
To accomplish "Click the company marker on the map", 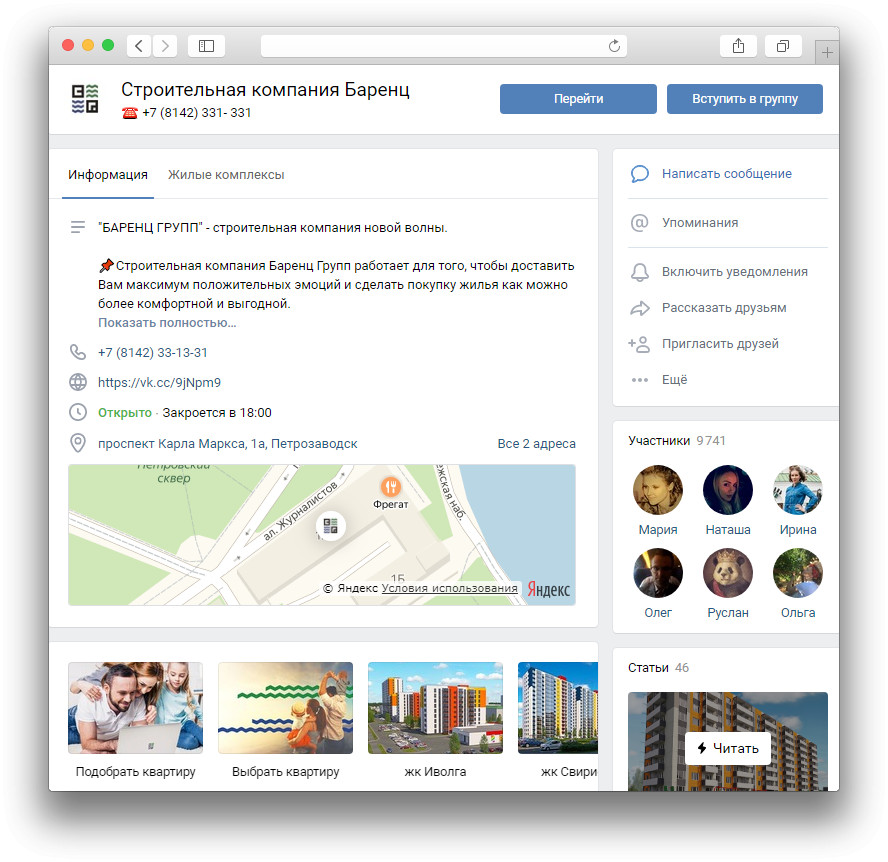I will [x=331, y=526].
